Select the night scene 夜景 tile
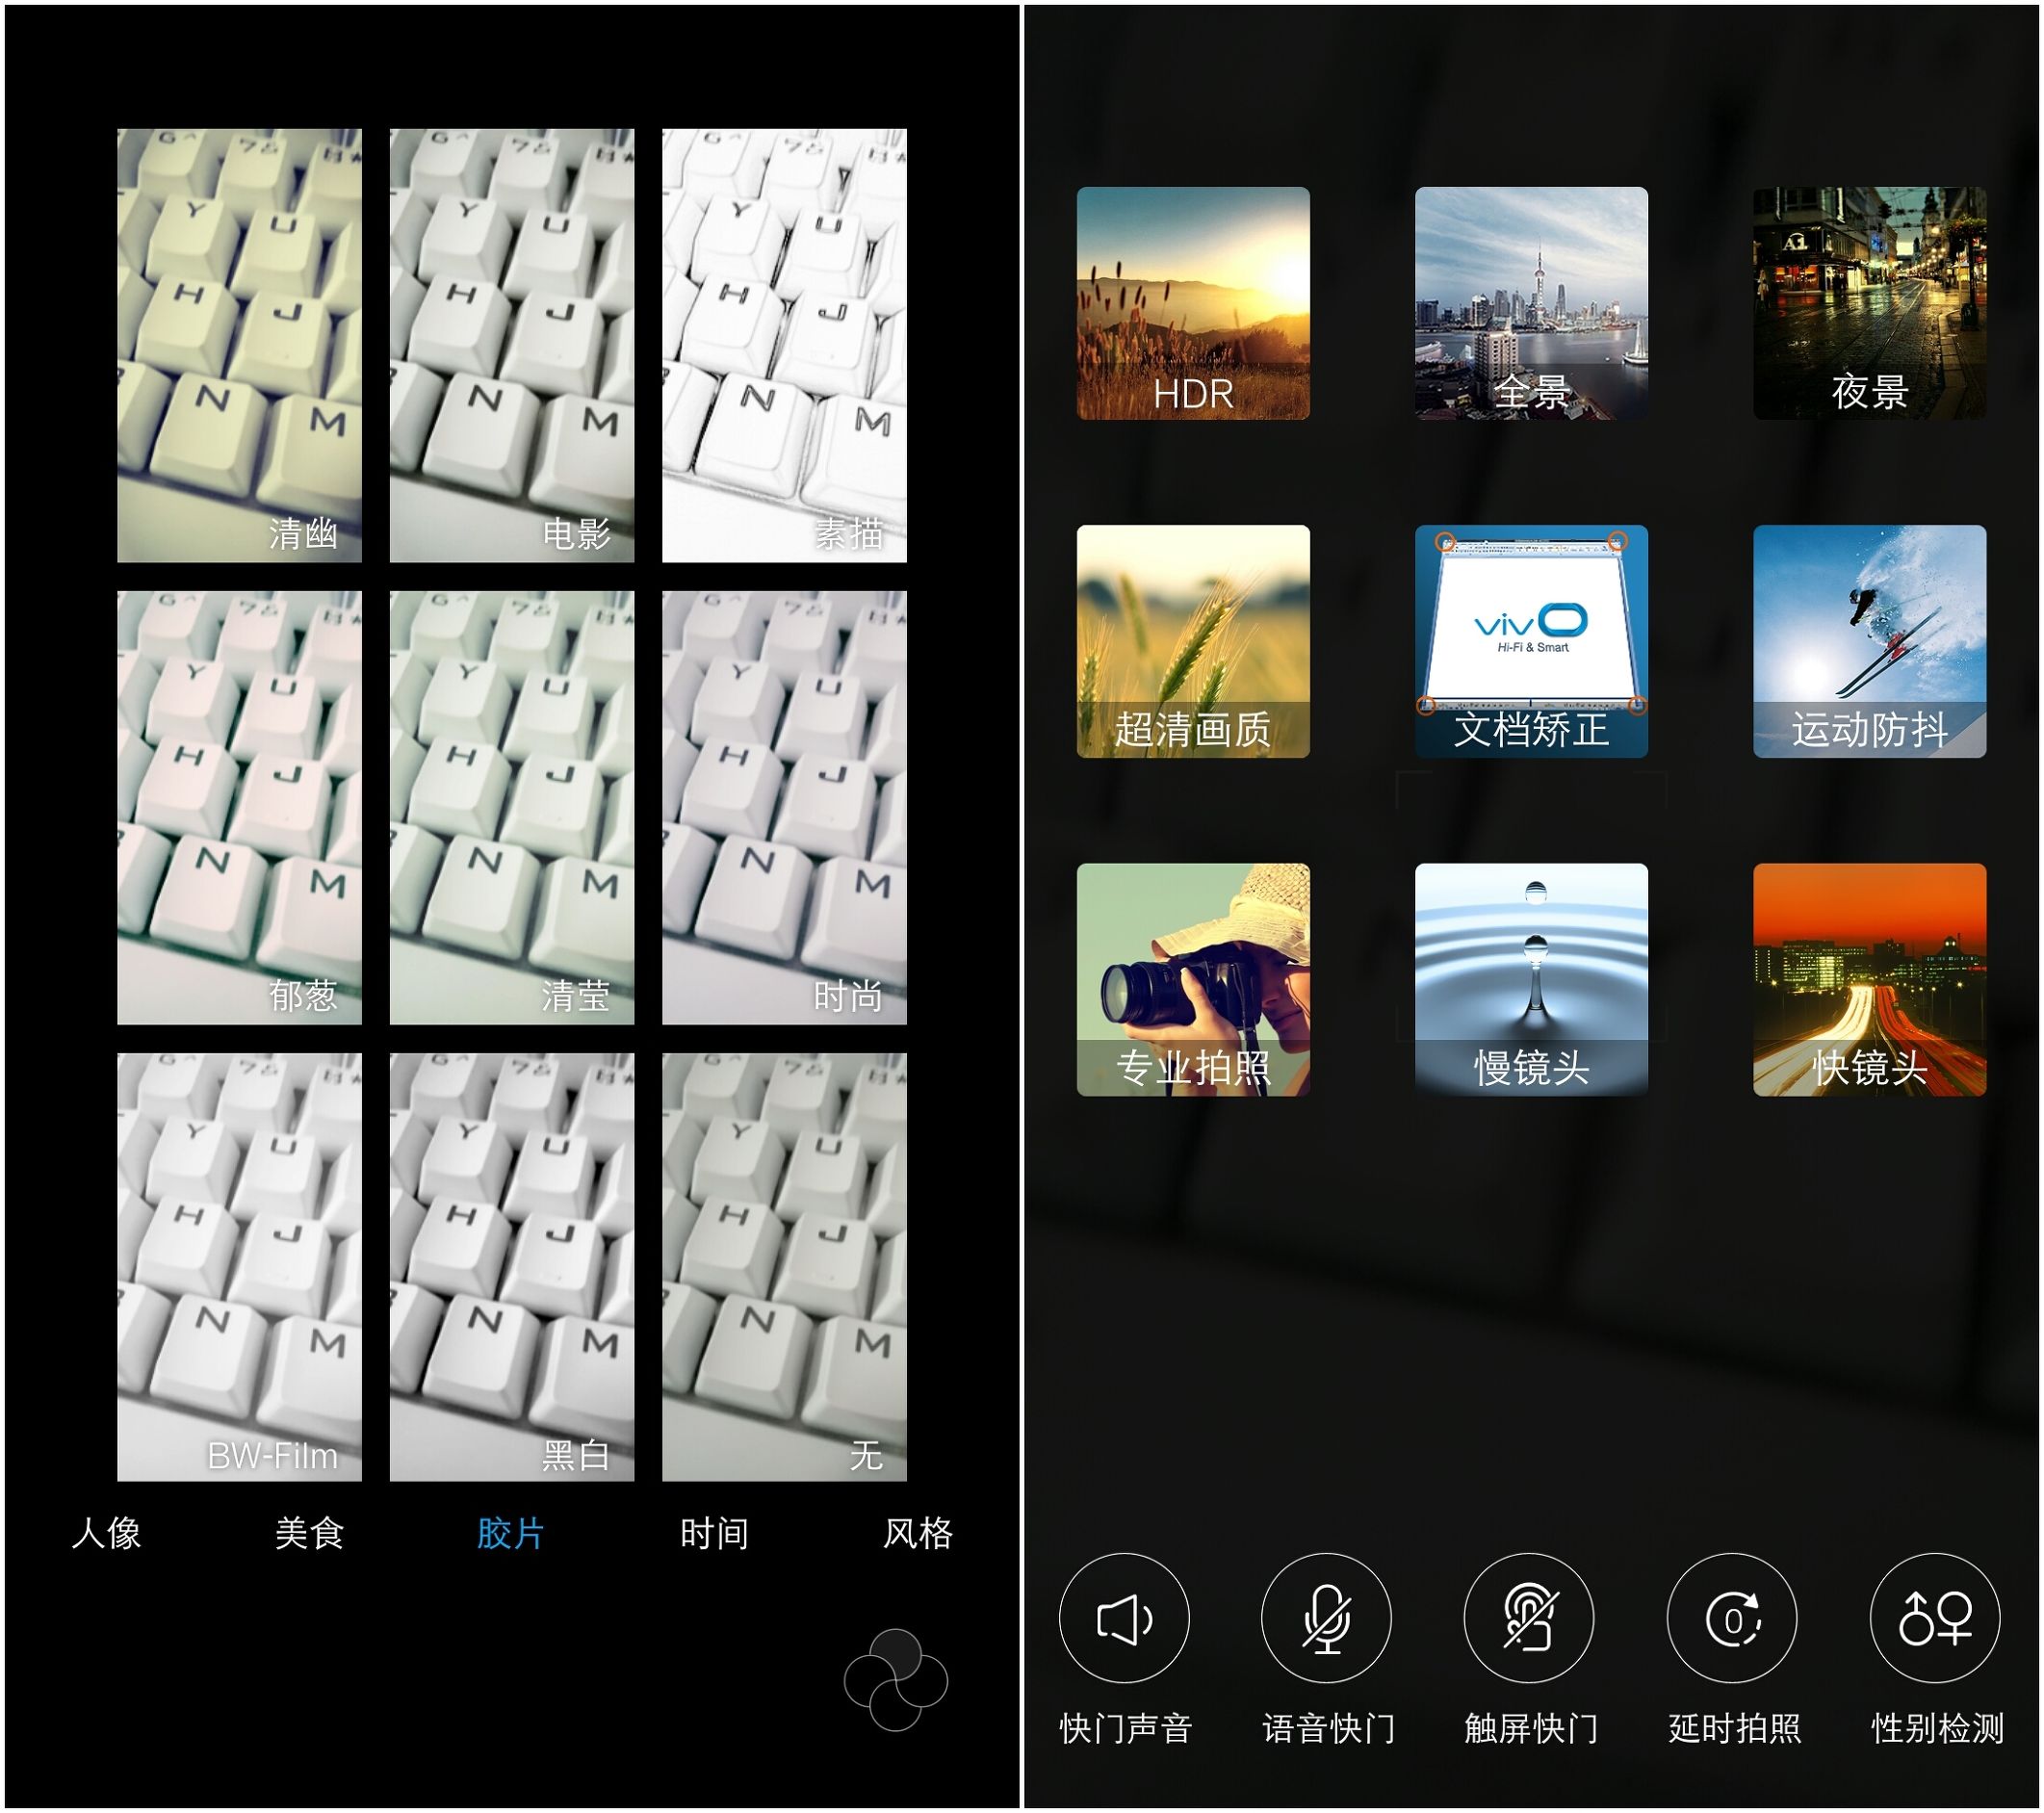The image size is (2044, 1813). [1869, 303]
